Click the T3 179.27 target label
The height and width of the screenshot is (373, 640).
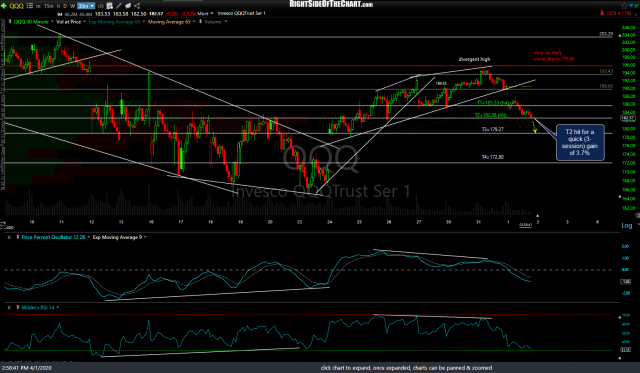click(x=493, y=129)
